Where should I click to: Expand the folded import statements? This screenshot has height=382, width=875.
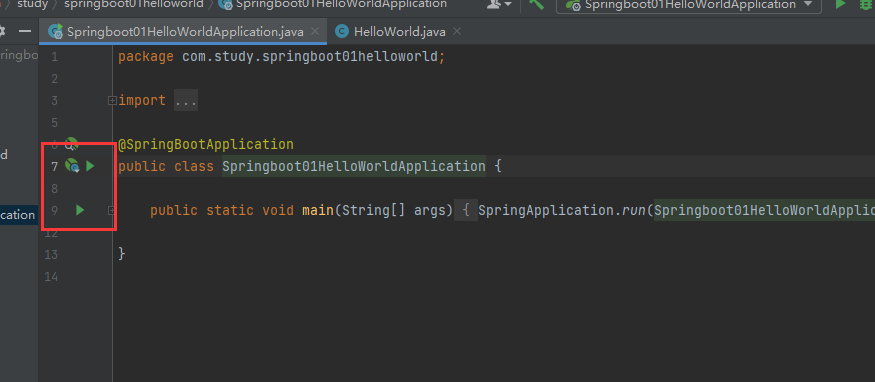(x=112, y=100)
